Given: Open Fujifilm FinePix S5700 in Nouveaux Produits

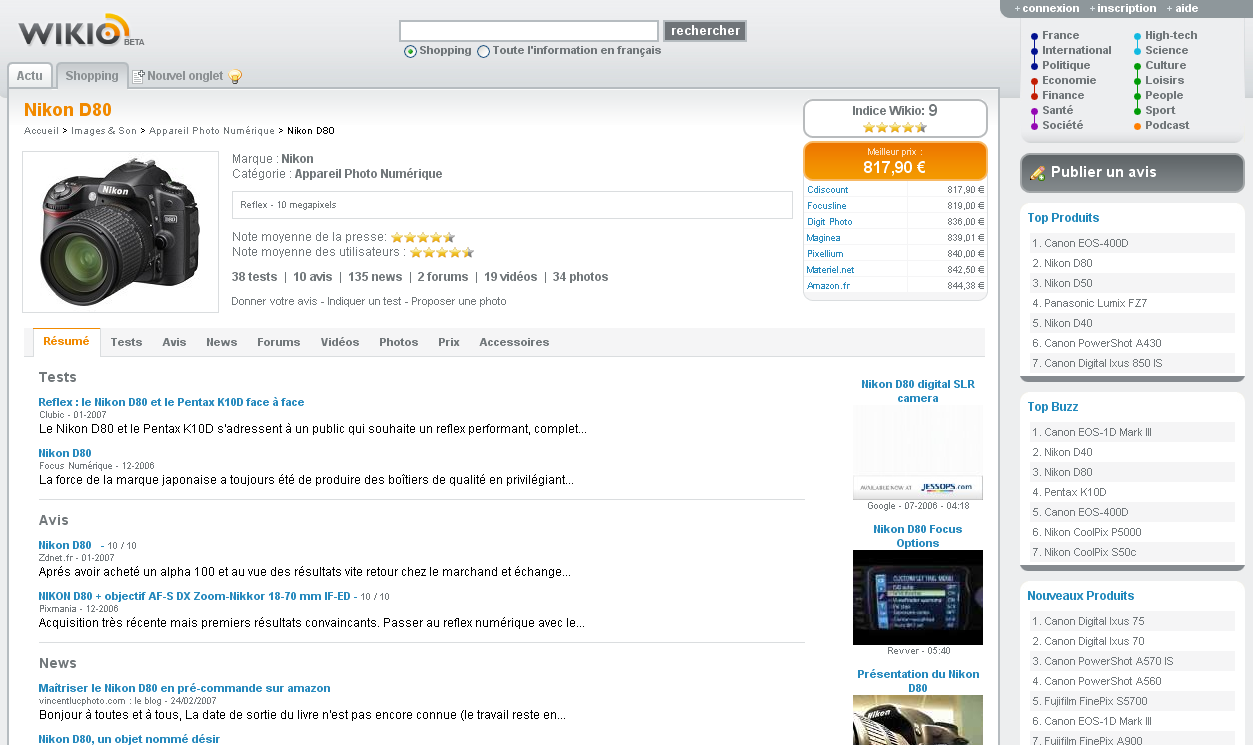Looking at the screenshot, I should (1095, 701).
